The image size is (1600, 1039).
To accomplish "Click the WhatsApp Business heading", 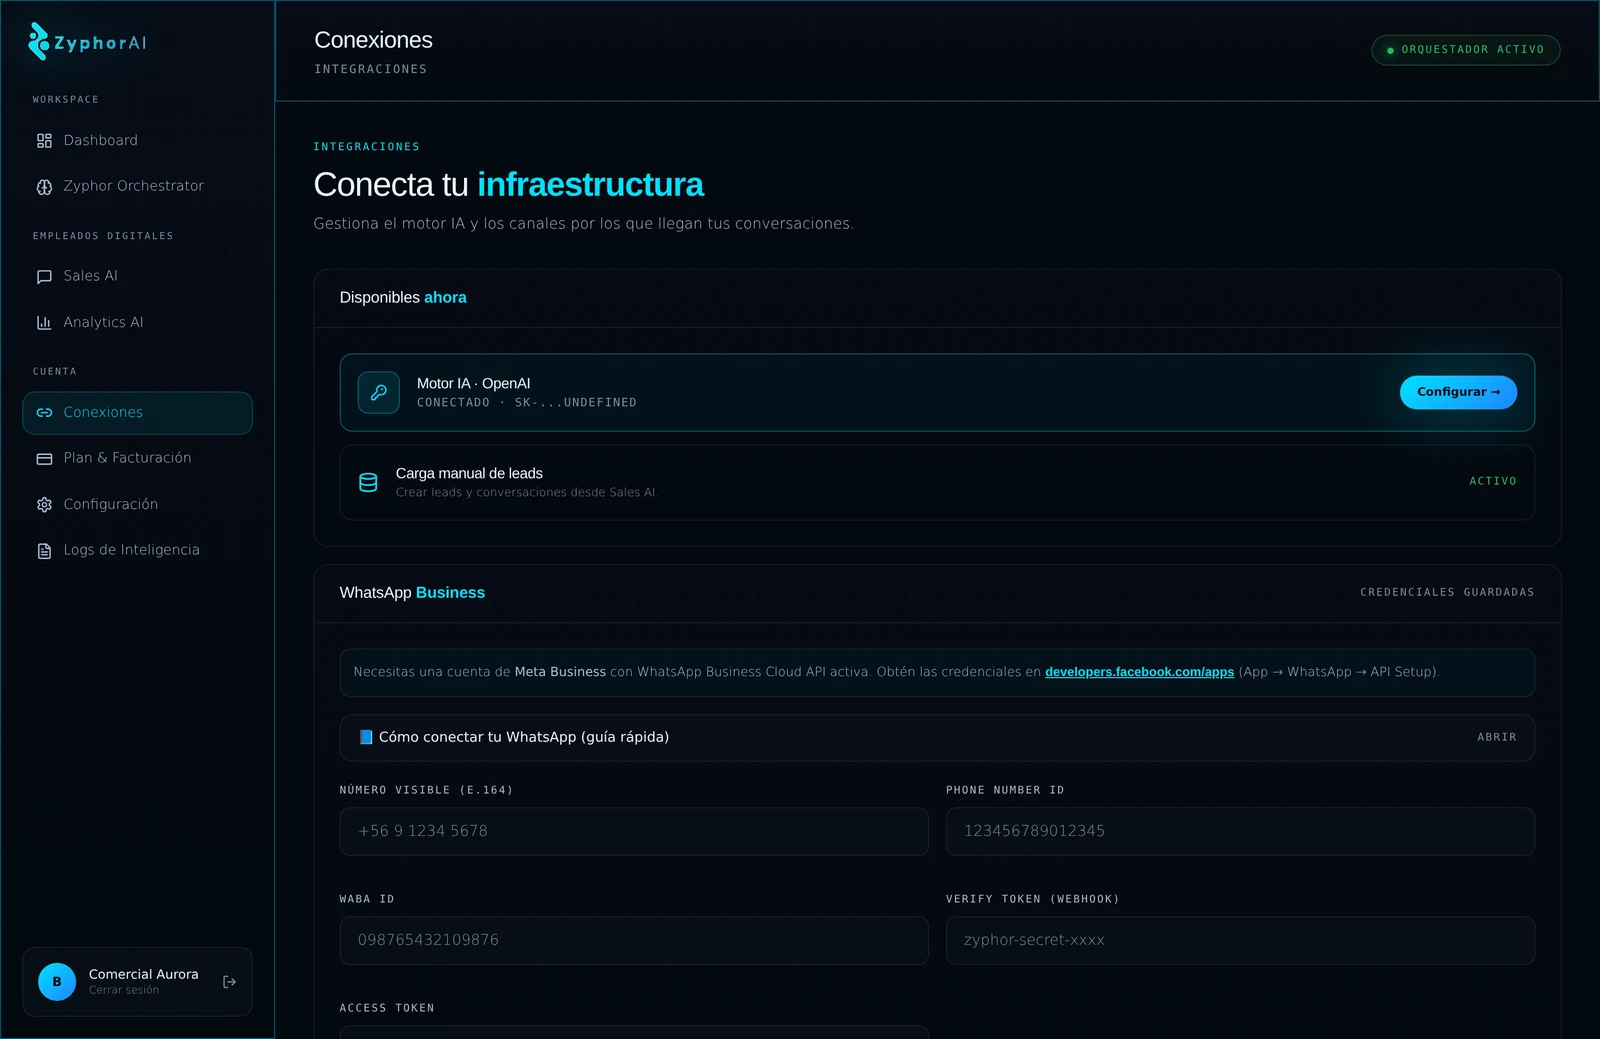I will pos(412,593).
